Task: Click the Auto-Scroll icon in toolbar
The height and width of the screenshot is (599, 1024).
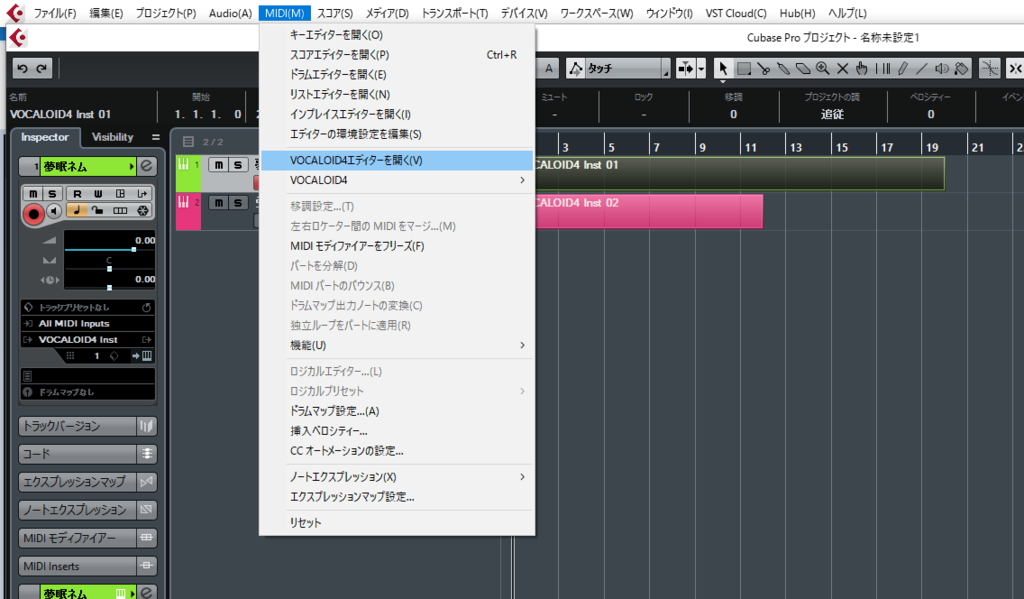Action: tap(686, 68)
